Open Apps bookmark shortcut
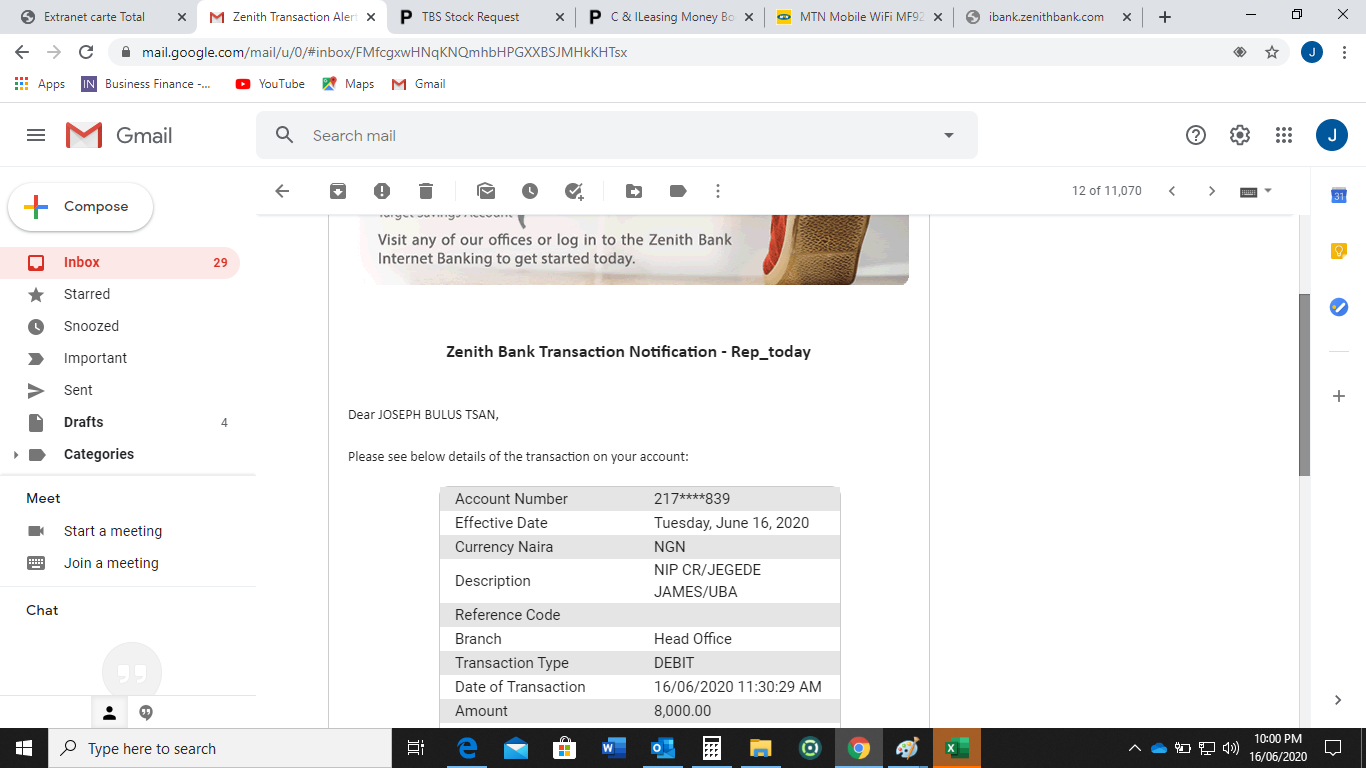This screenshot has width=1366, height=768. [40, 84]
